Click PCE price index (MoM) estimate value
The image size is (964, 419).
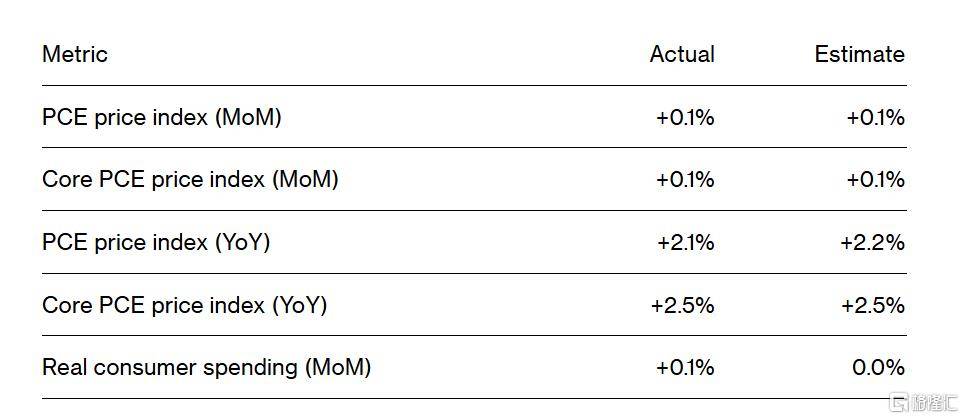point(875,117)
